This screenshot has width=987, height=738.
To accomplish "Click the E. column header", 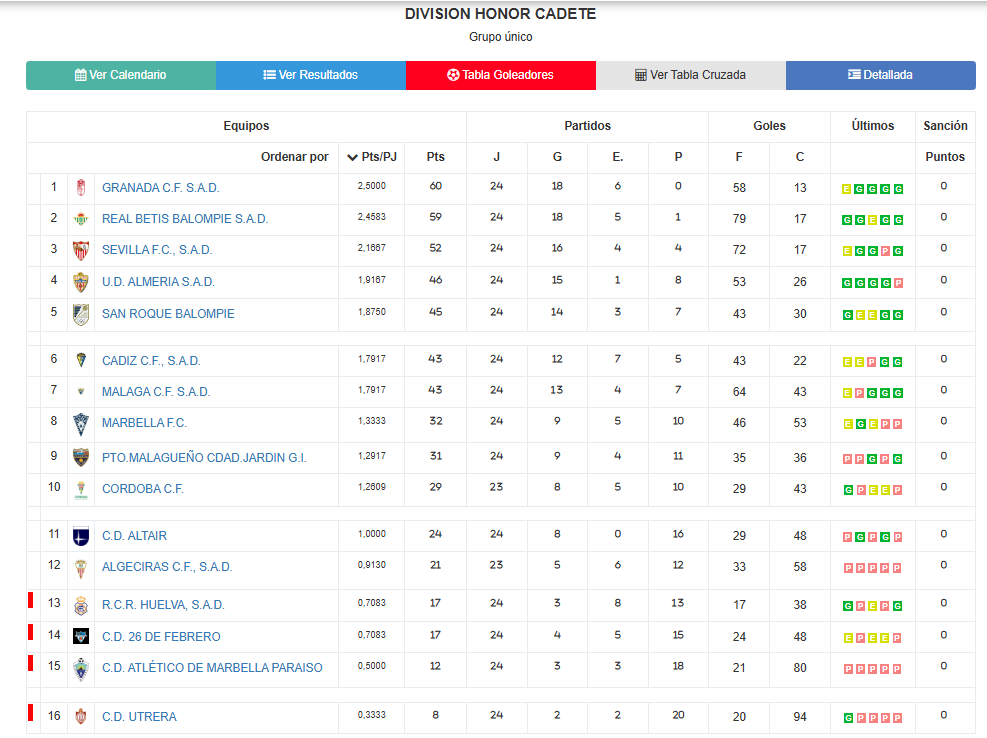I will click(x=618, y=157).
